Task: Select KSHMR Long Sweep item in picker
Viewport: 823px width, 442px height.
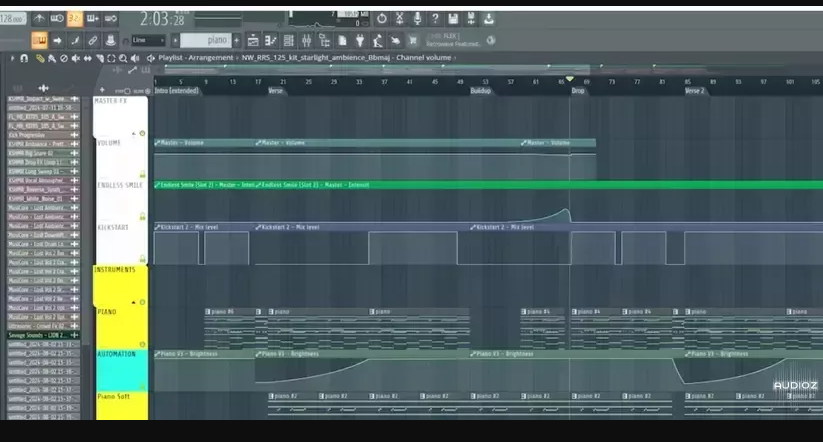Action: click(43, 171)
